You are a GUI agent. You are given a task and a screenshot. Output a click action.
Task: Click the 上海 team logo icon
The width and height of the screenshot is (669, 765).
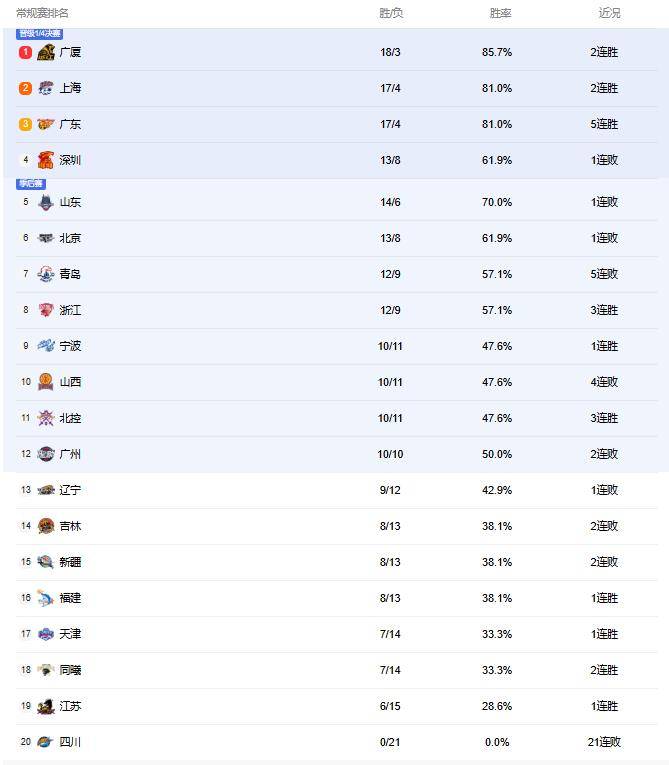point(46,88)
